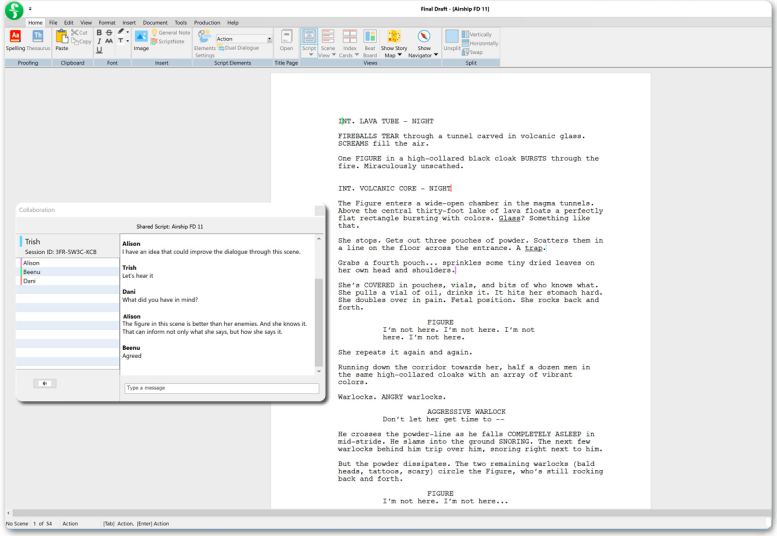Open the Help menu
Viewport: 777px width, 536px height.
point(233,22)
